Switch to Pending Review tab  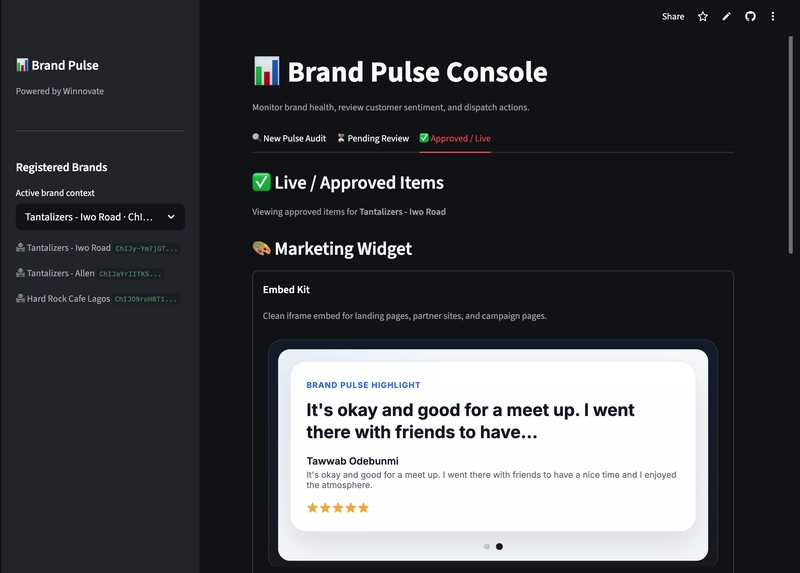(373, 138)
